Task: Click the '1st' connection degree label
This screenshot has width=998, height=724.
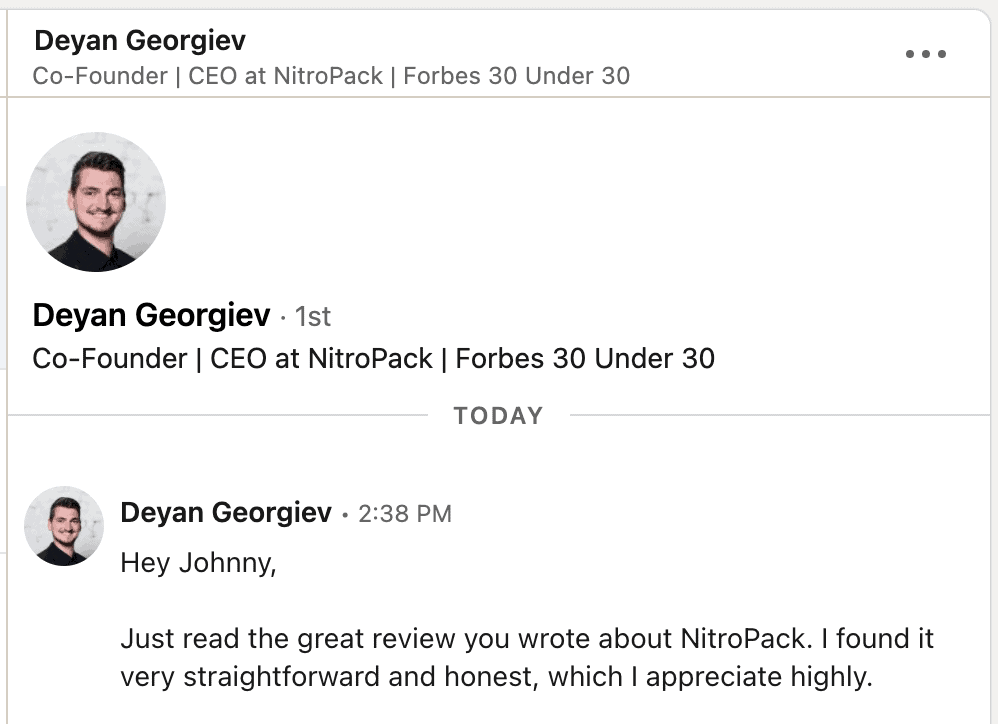Action: point(313,317)
